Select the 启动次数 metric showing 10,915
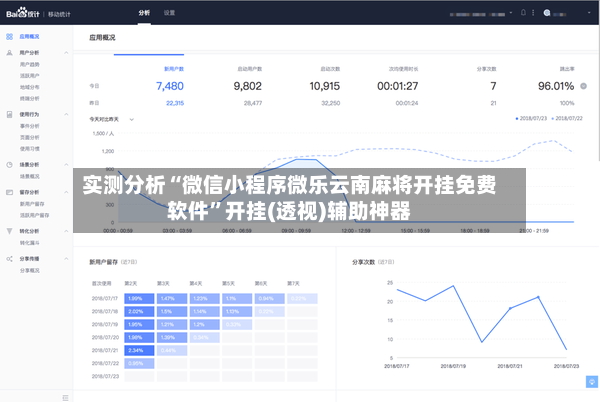The width and height of the screenshot is (600, 402). coord(324,86)
